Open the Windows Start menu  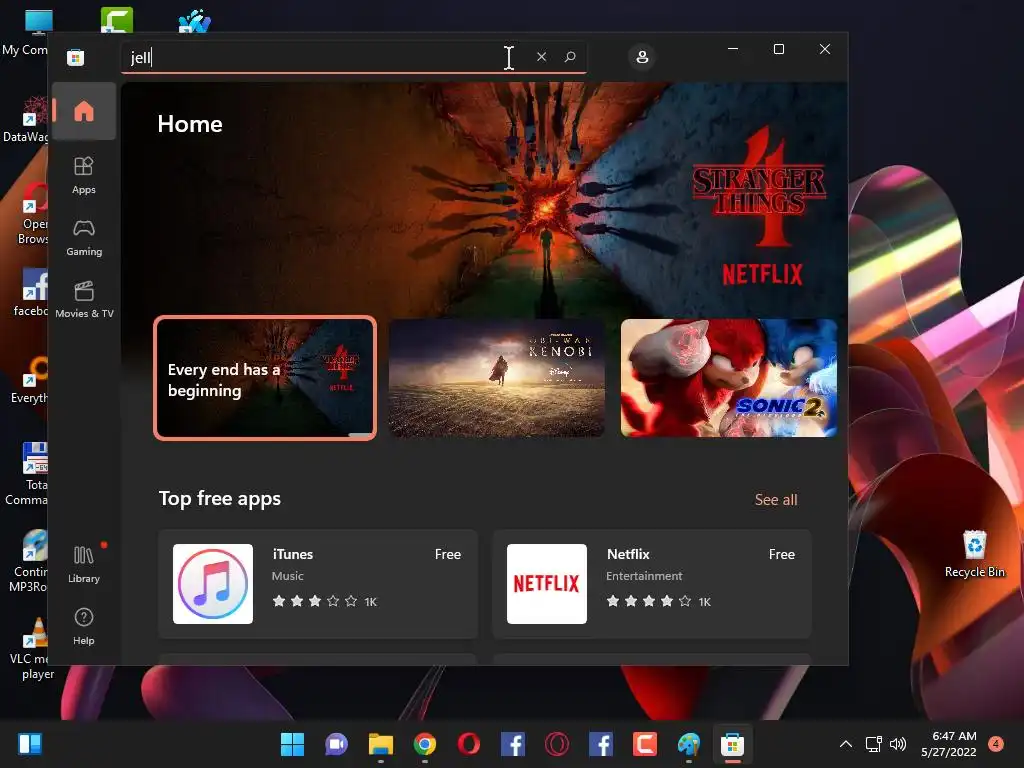click(292, 744)
